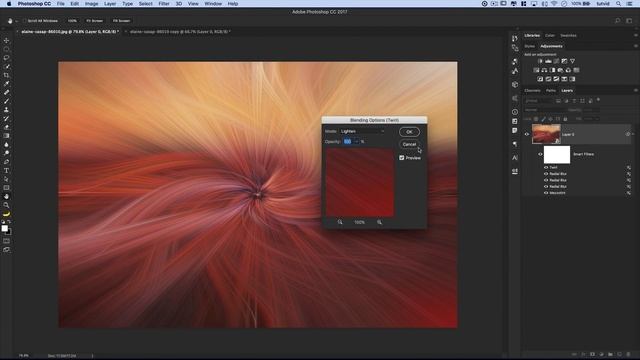Viewport: 640px width, 360px height.
Task: Open the collapsed 3D panel icon
Action: tap(515, 84)
